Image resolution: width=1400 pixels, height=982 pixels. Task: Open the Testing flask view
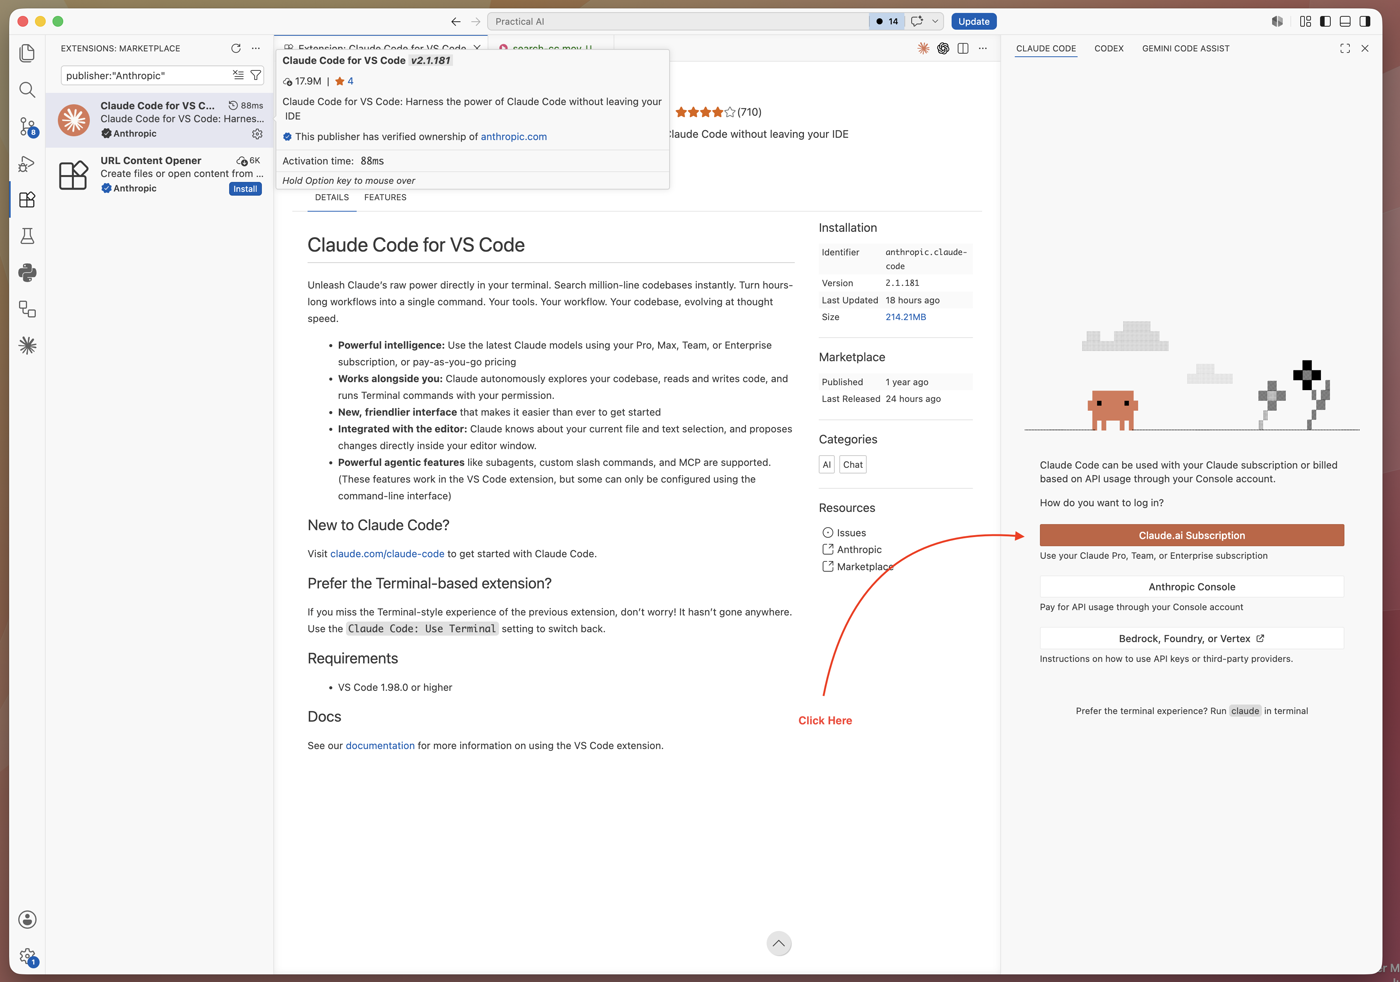point(27,236)
